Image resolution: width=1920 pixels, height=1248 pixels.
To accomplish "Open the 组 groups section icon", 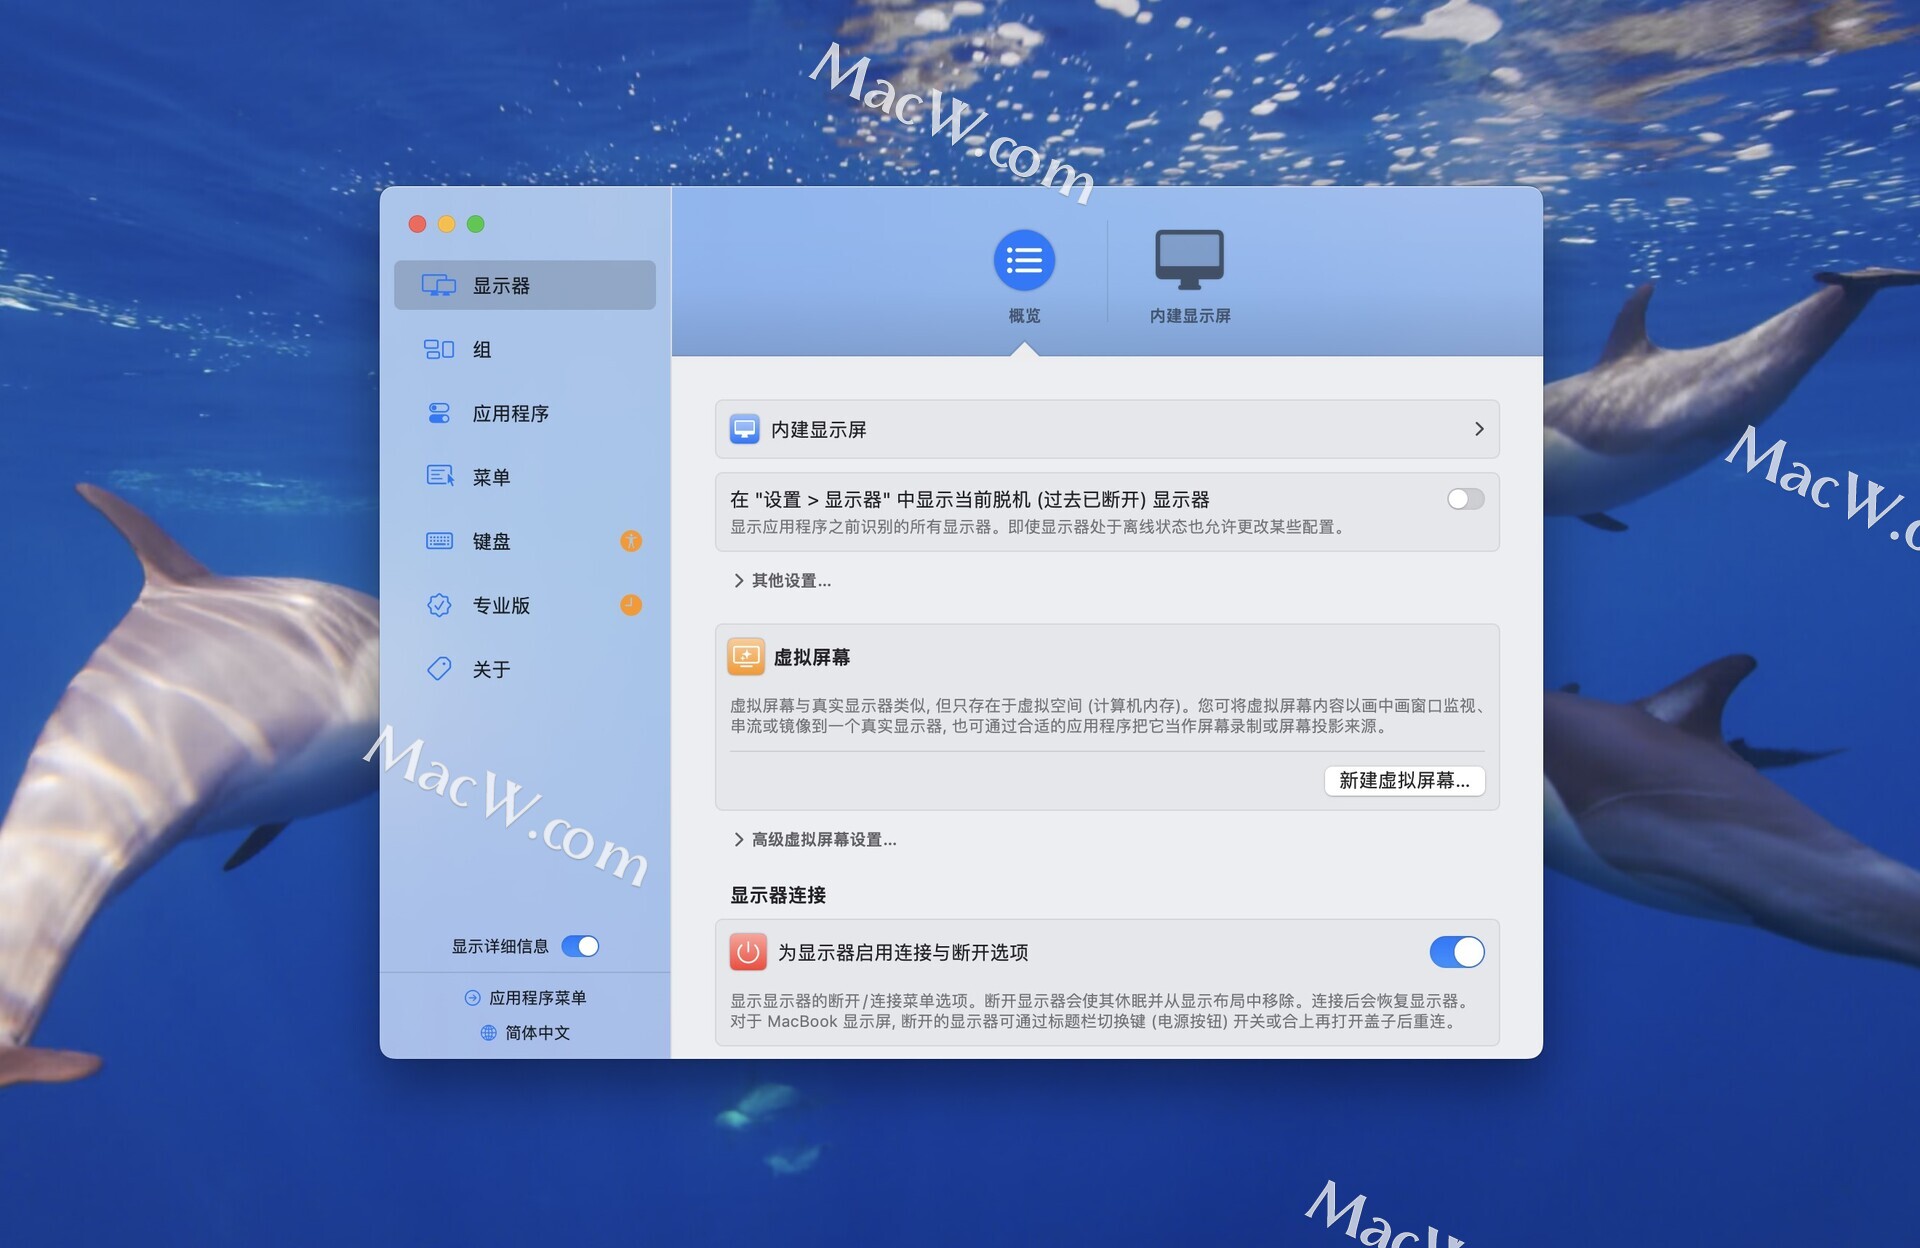I will pos(438,349).
